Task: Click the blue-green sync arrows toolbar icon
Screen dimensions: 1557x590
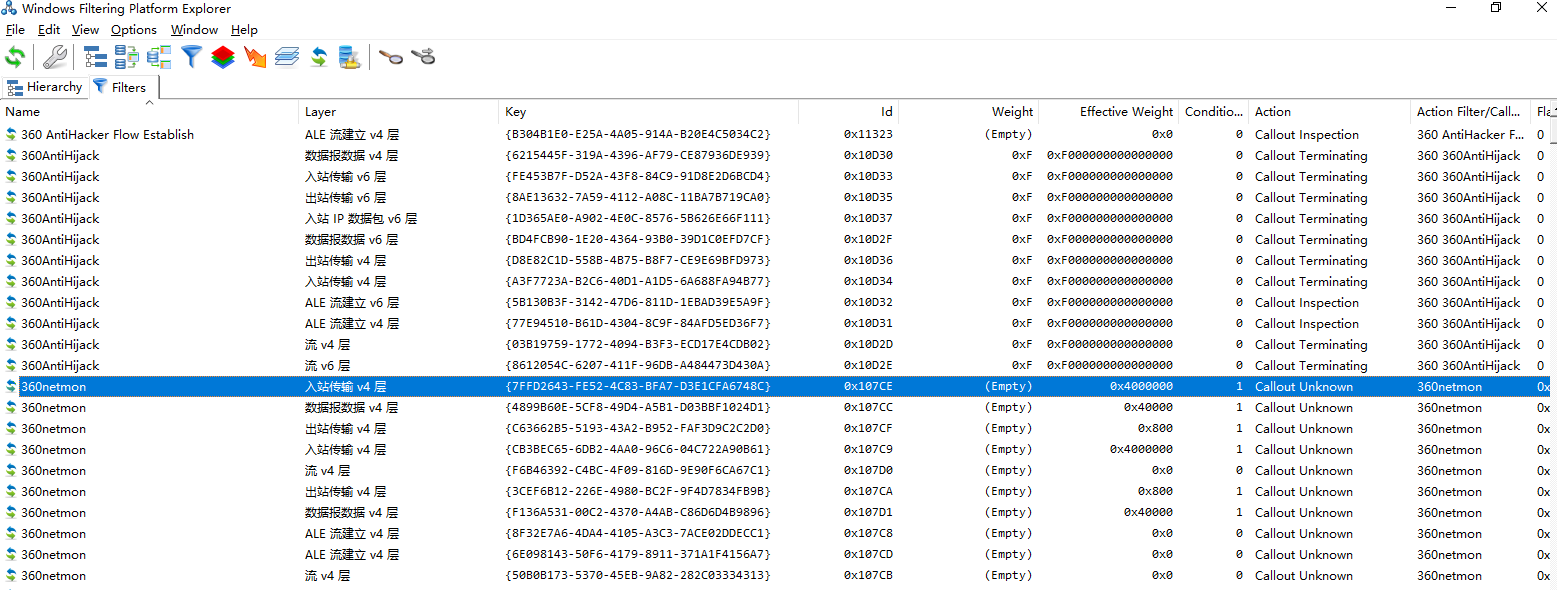Action: click(319, 57)
